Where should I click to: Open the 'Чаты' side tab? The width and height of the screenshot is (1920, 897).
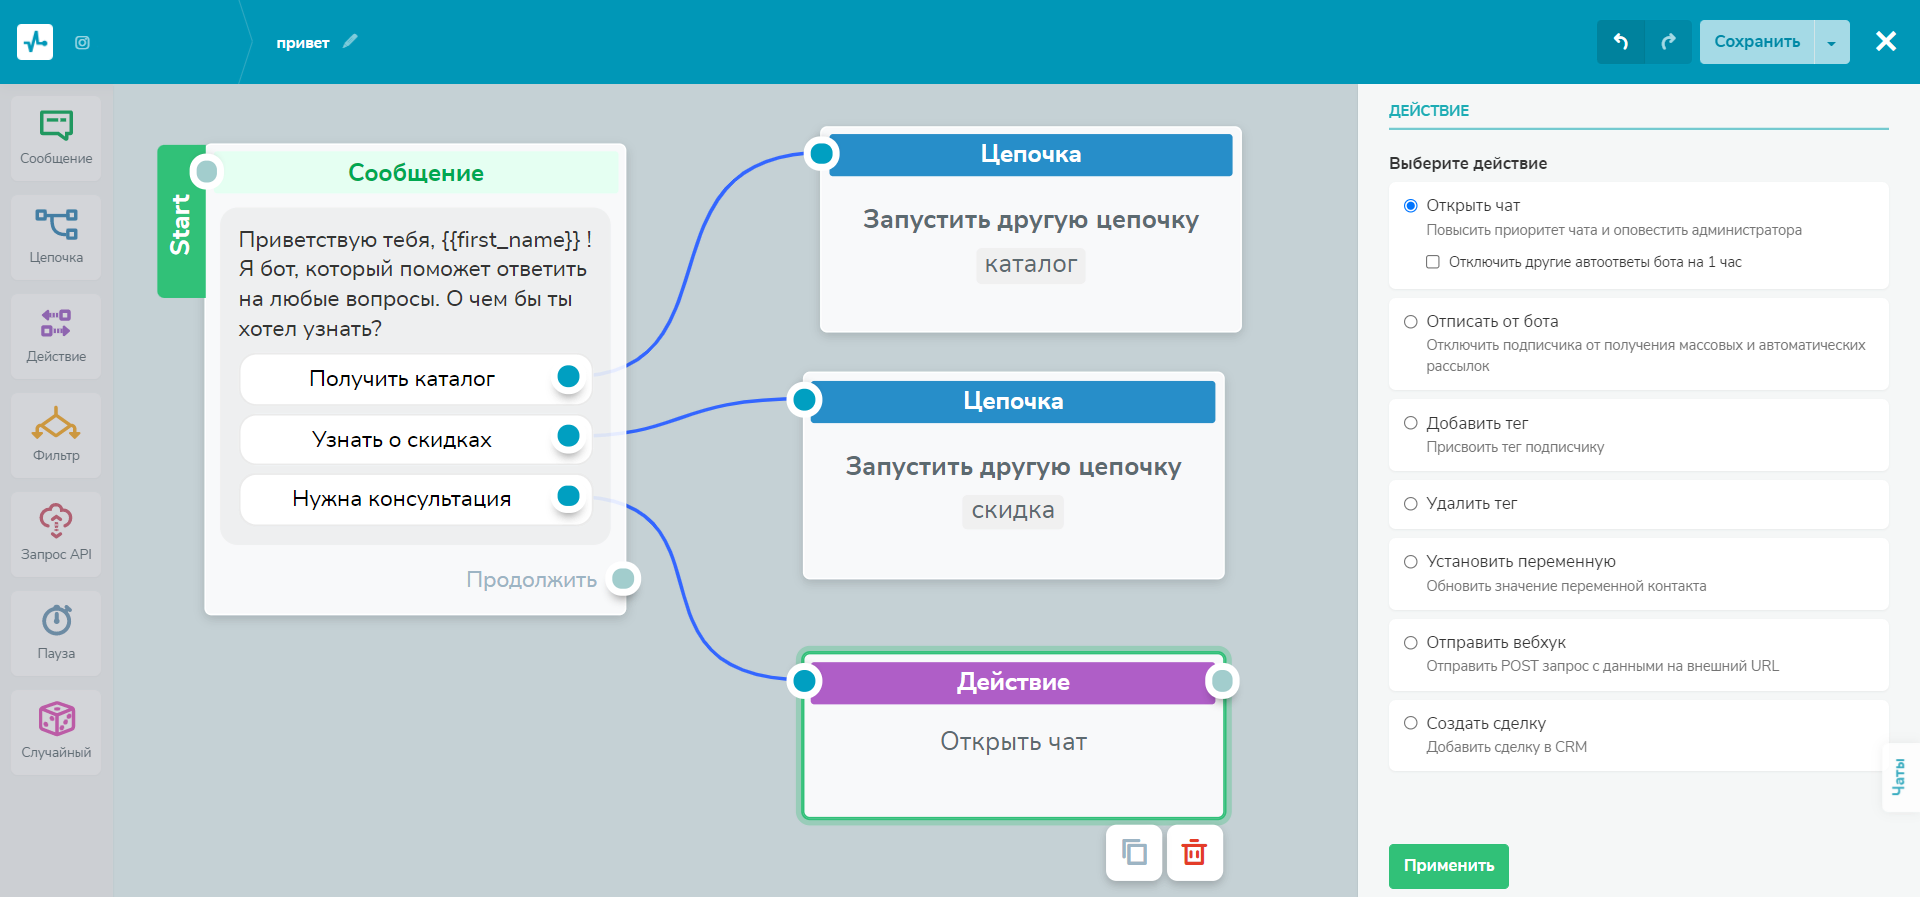coord(1898,777)
